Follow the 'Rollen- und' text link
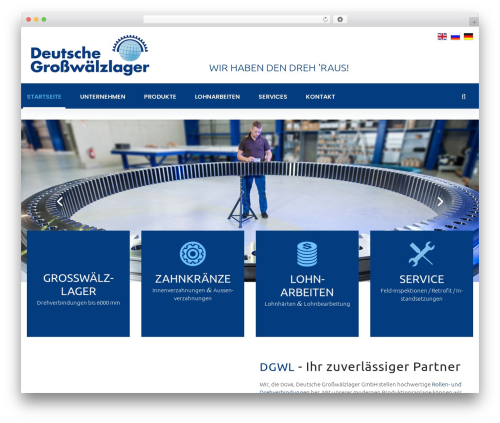The height and width of the screenshot is (423, 500). coord(446,384)
